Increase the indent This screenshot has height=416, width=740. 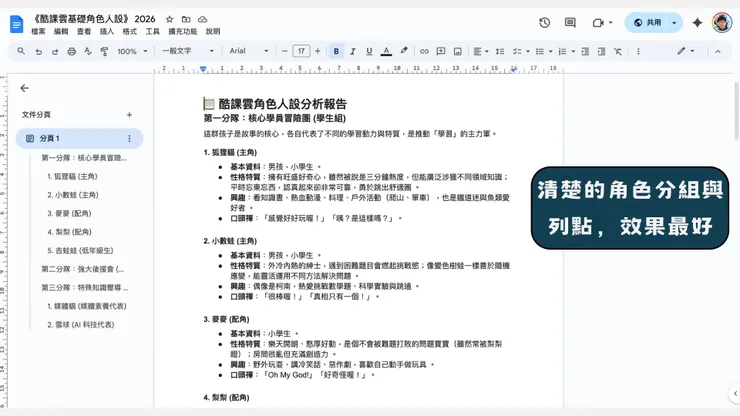[601, 51]
